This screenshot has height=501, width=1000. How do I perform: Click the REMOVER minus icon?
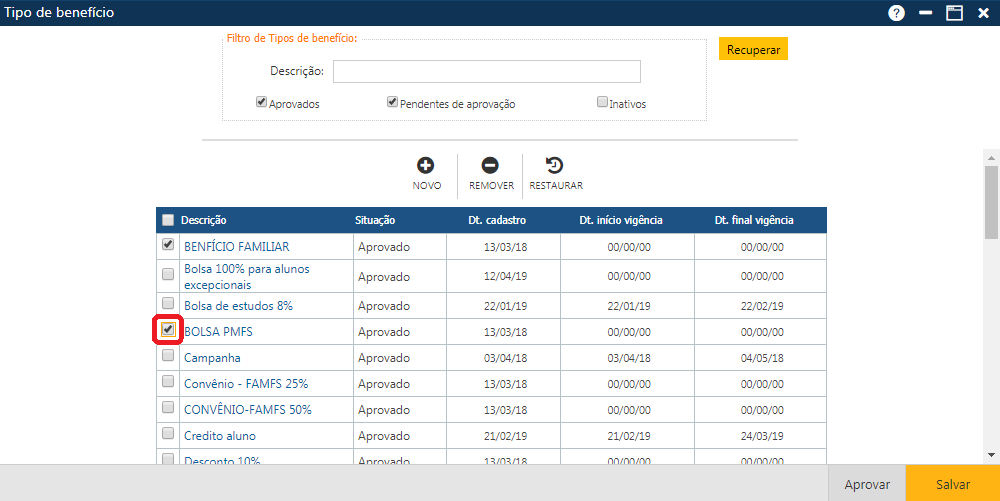coord(490,166)
